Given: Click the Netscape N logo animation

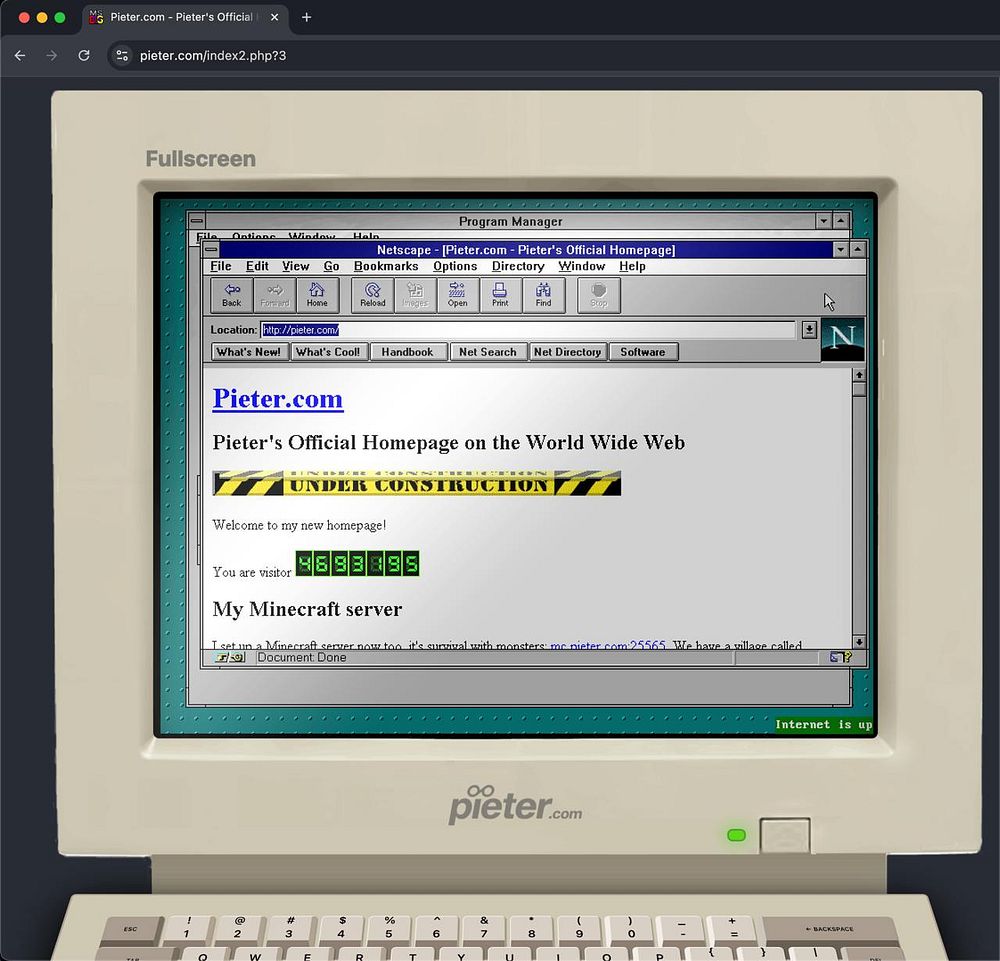Looking at the screenshot, I should tap(842, 340).
